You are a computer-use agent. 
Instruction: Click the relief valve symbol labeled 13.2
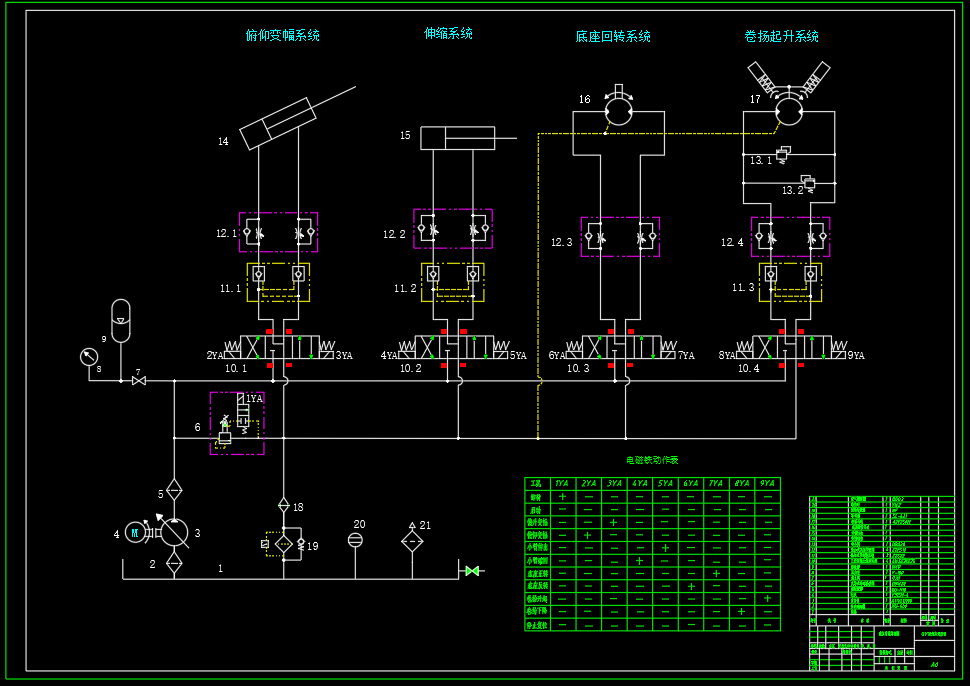point(807,183)
